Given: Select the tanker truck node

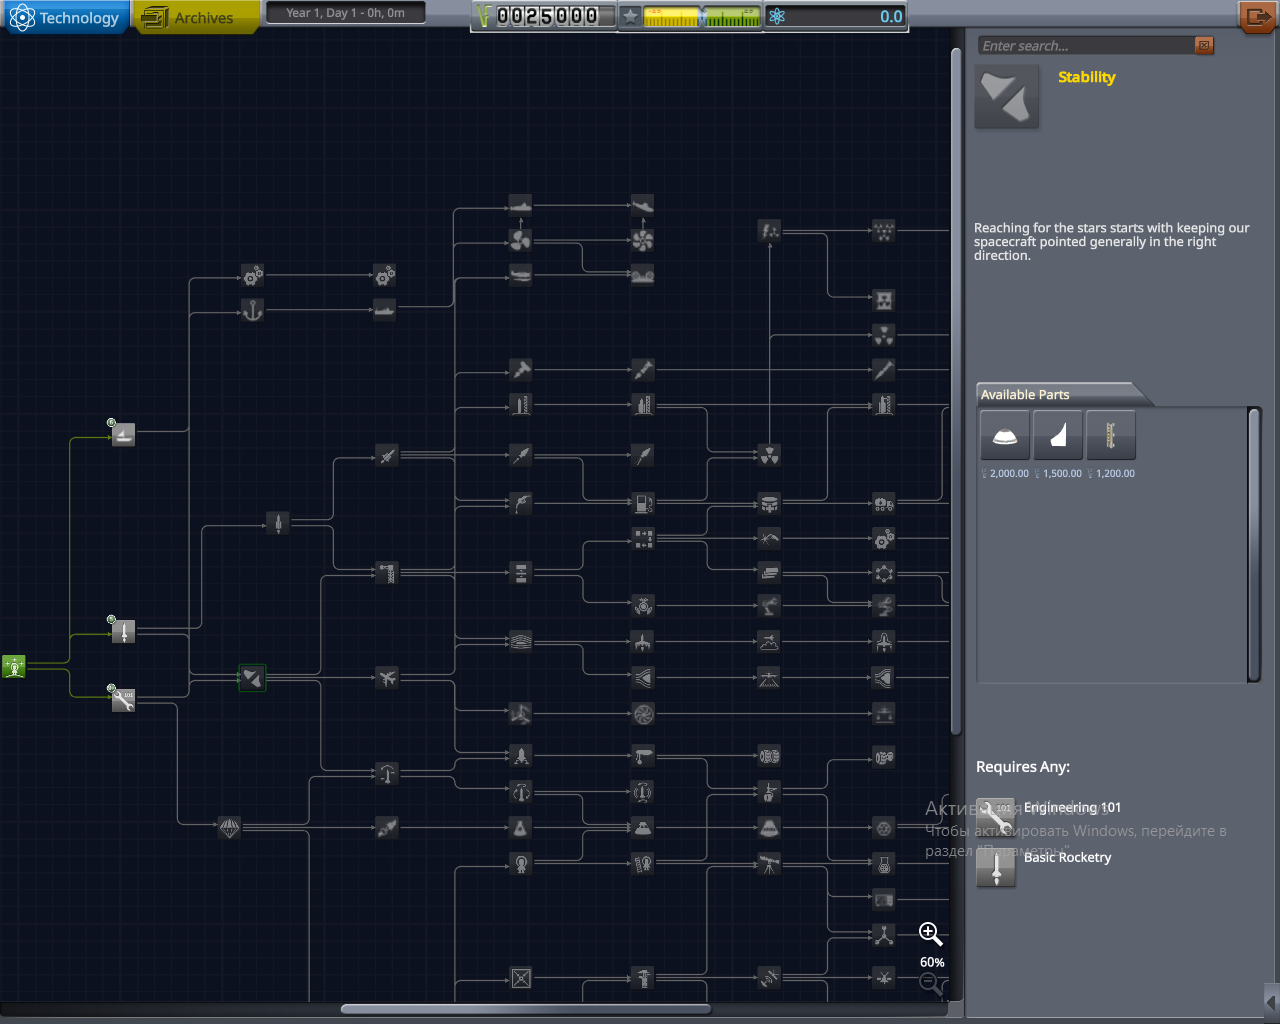Looking at the screenshot, I should (x=884, y=503).
